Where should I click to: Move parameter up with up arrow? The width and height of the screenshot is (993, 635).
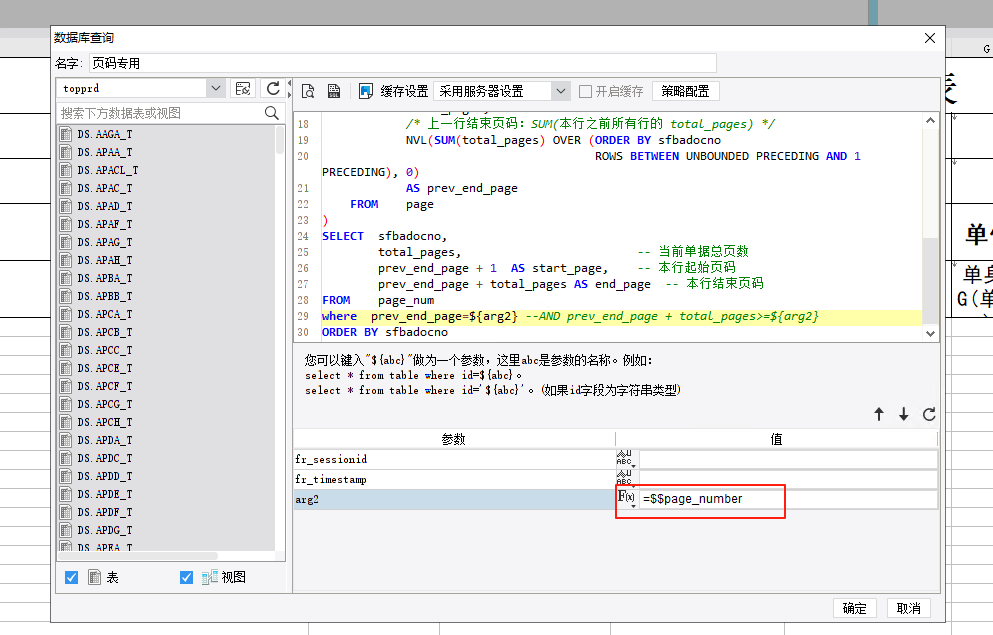(x=879, y=414)
